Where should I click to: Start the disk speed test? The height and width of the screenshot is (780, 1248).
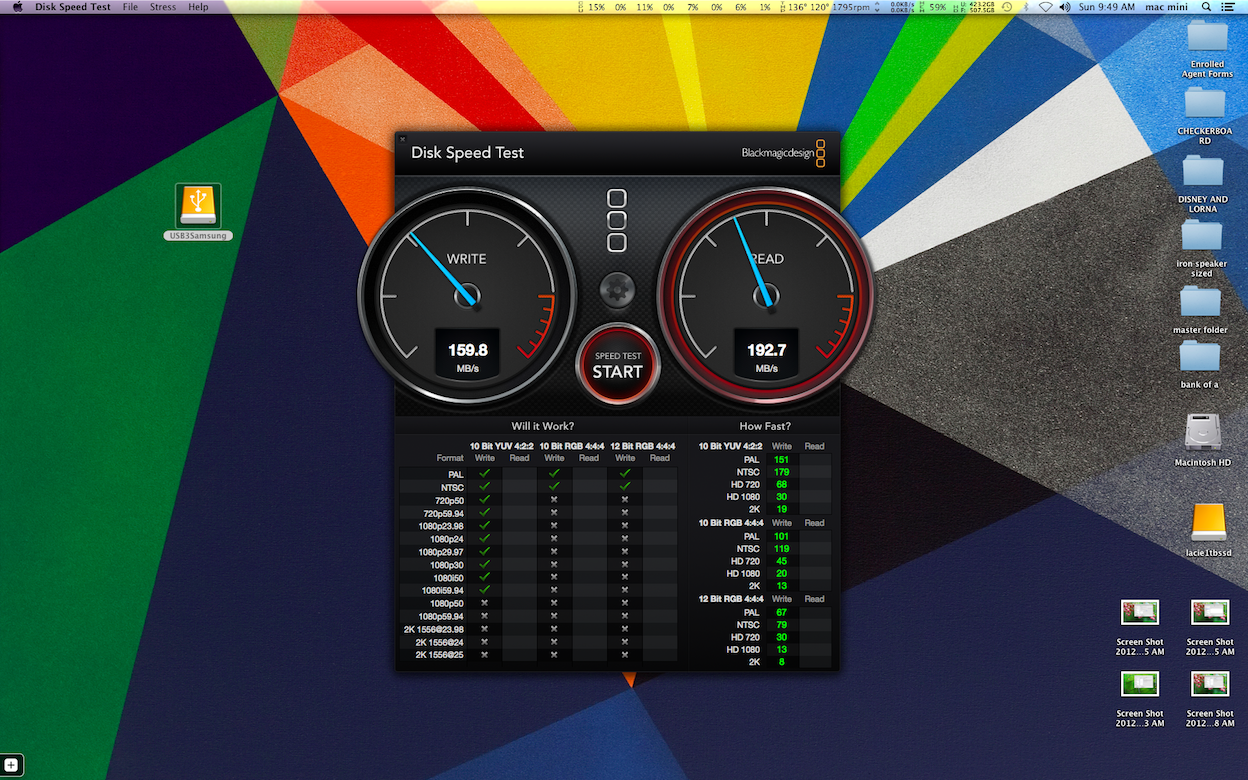(617, 365)
